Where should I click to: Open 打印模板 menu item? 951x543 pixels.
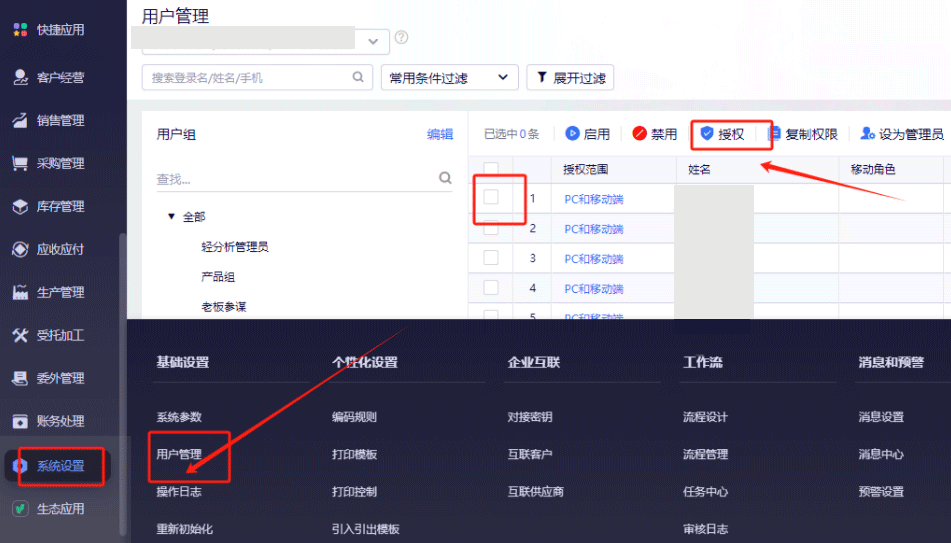(x=354, y=454)
